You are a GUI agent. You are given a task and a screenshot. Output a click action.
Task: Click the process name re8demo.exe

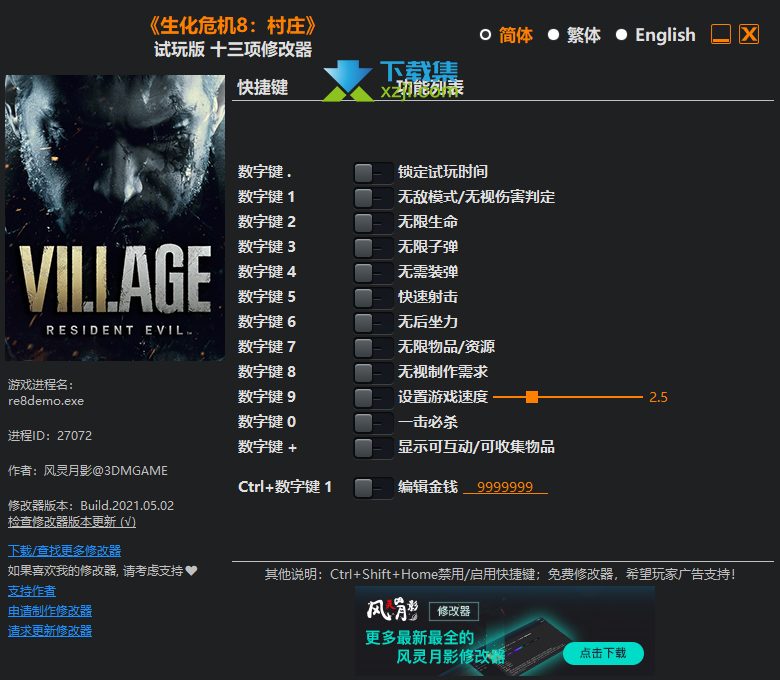(46, 401)
